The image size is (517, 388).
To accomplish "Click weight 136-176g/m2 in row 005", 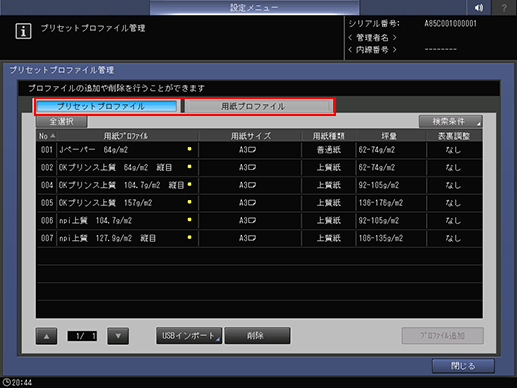I will click(x=381, y=203).
